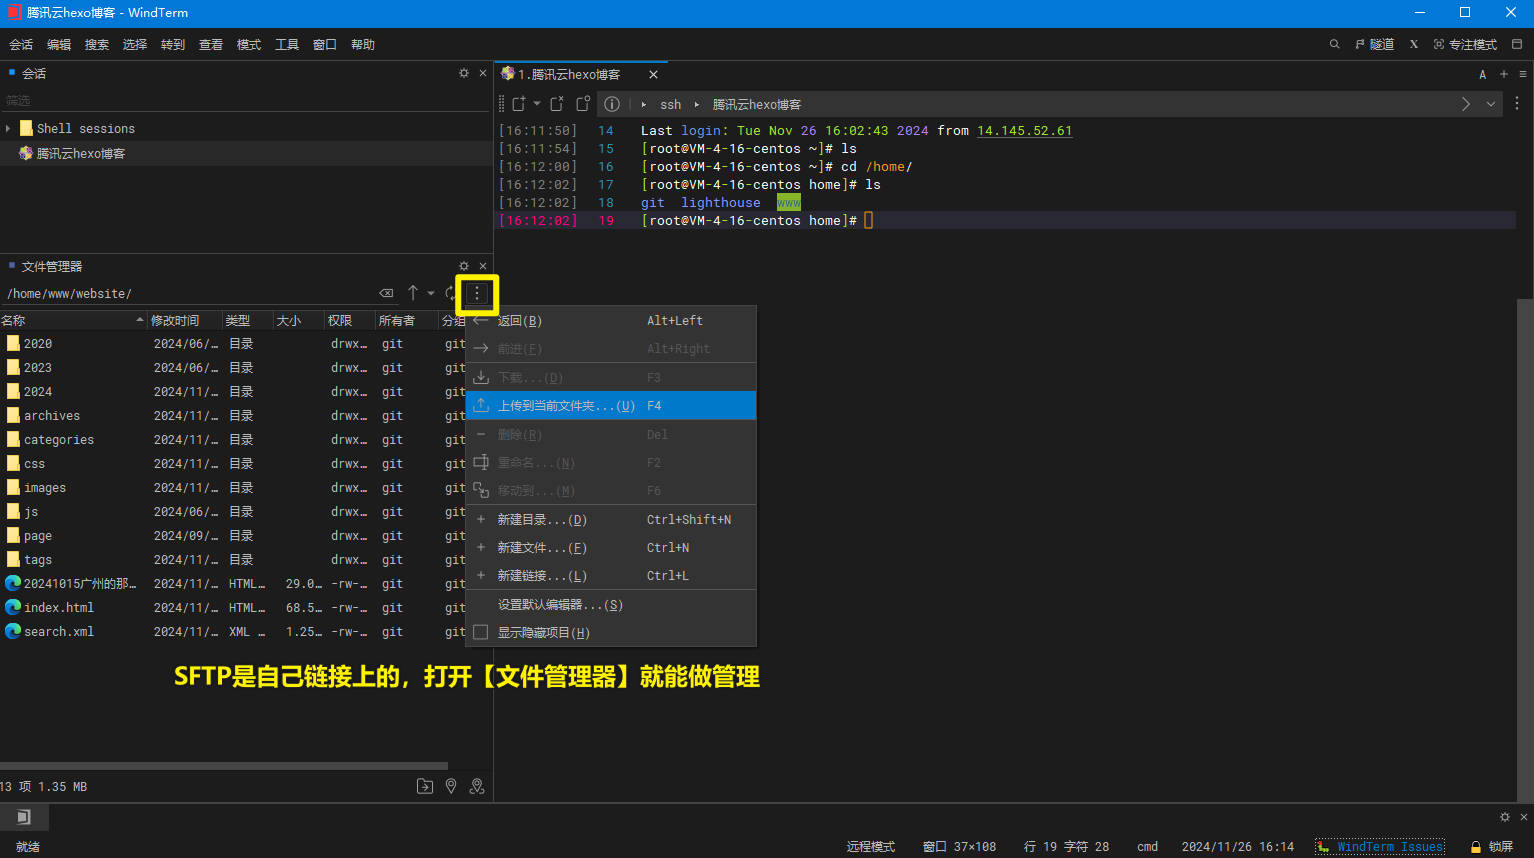Click the X server icon in top toolbar
This screenshot has height=858, width=1534.
click(1413, 44)
